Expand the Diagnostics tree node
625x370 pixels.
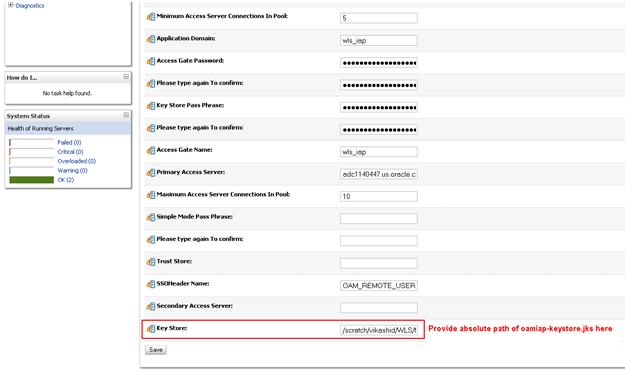pyautogui.click(x=10, y=5)
